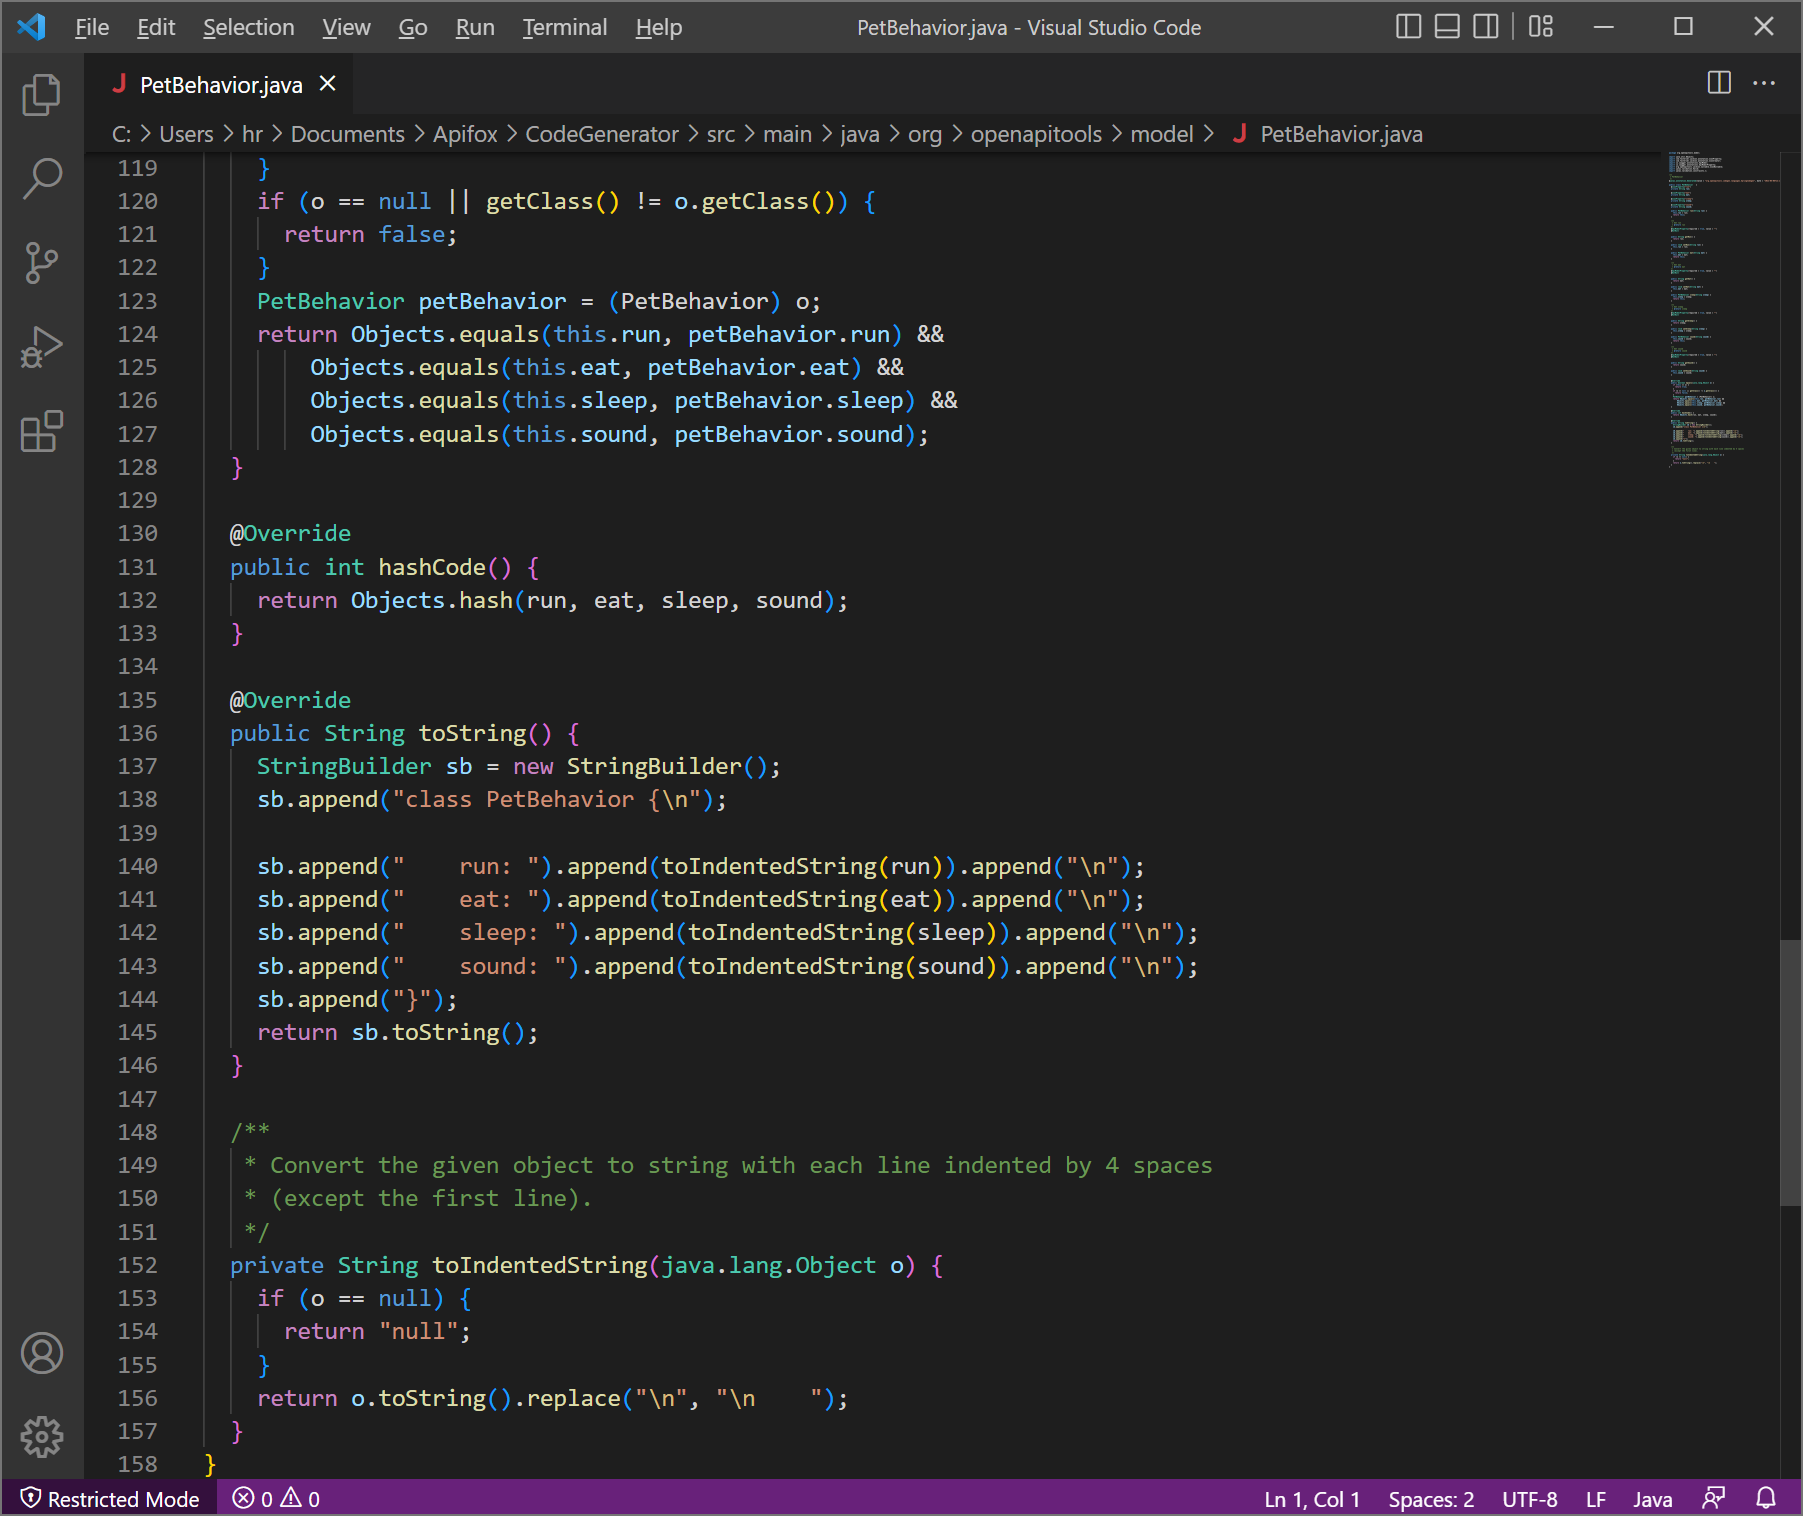The width and height of the screenshot is (1803, 1516).
Task: Open the Terminal menu
Action: pyautogui.click(x=565, y=27)
